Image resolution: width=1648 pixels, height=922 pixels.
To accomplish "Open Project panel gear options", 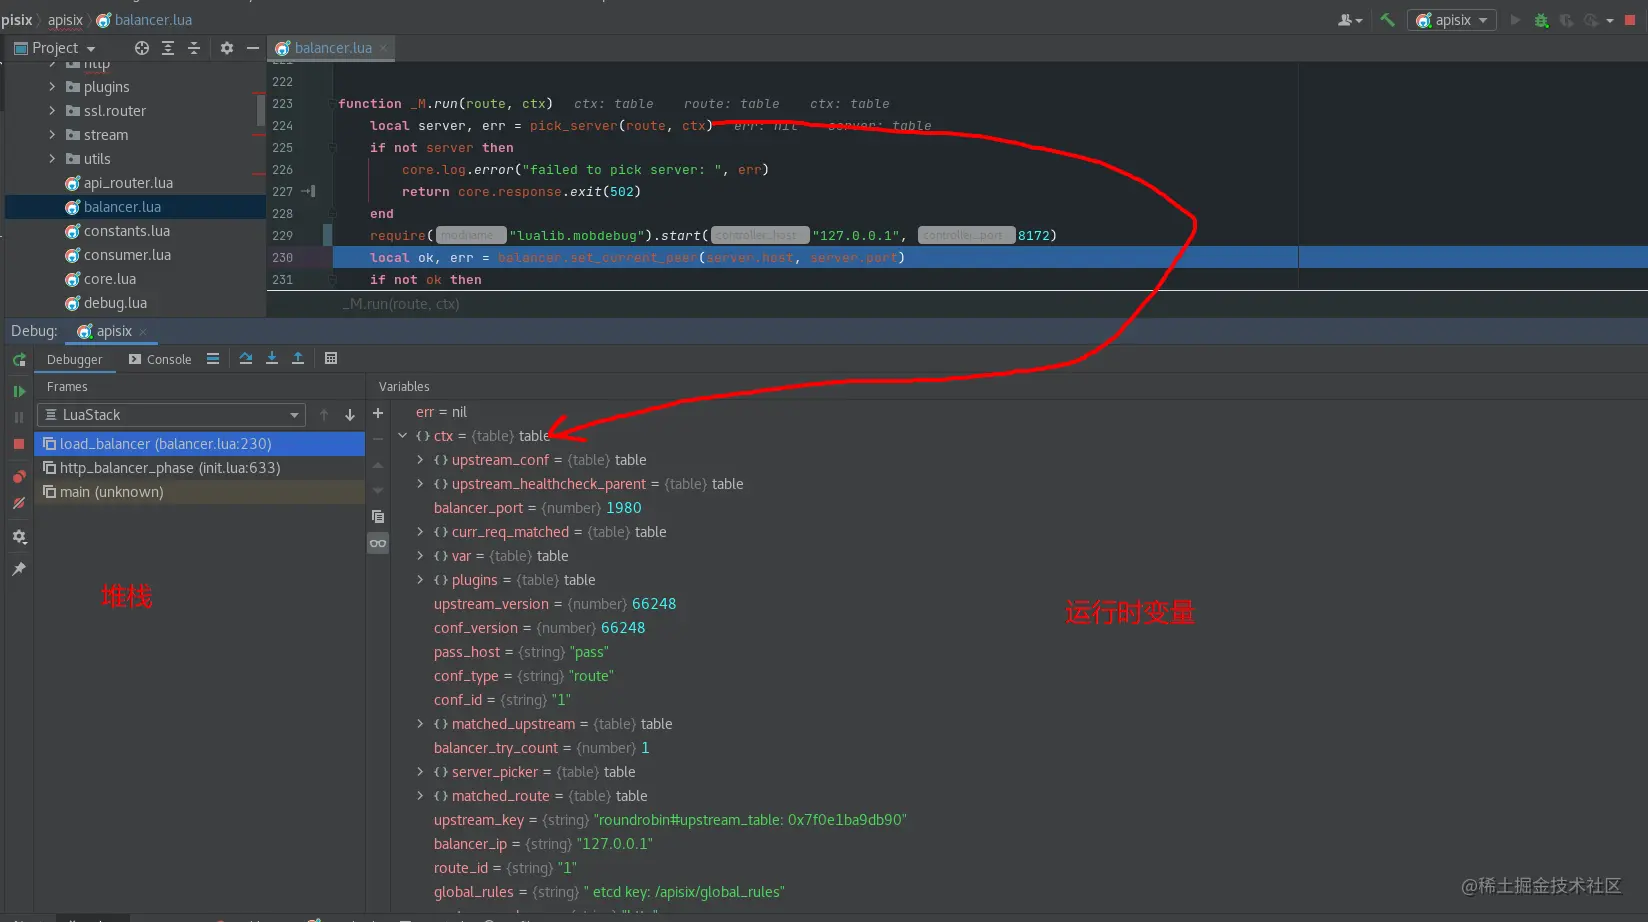I will 227,48.
